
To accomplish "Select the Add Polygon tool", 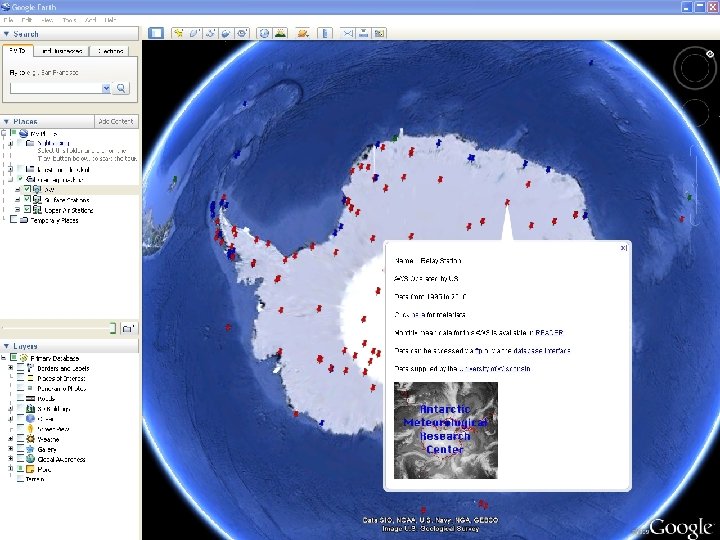I will [x=194, y=33].
